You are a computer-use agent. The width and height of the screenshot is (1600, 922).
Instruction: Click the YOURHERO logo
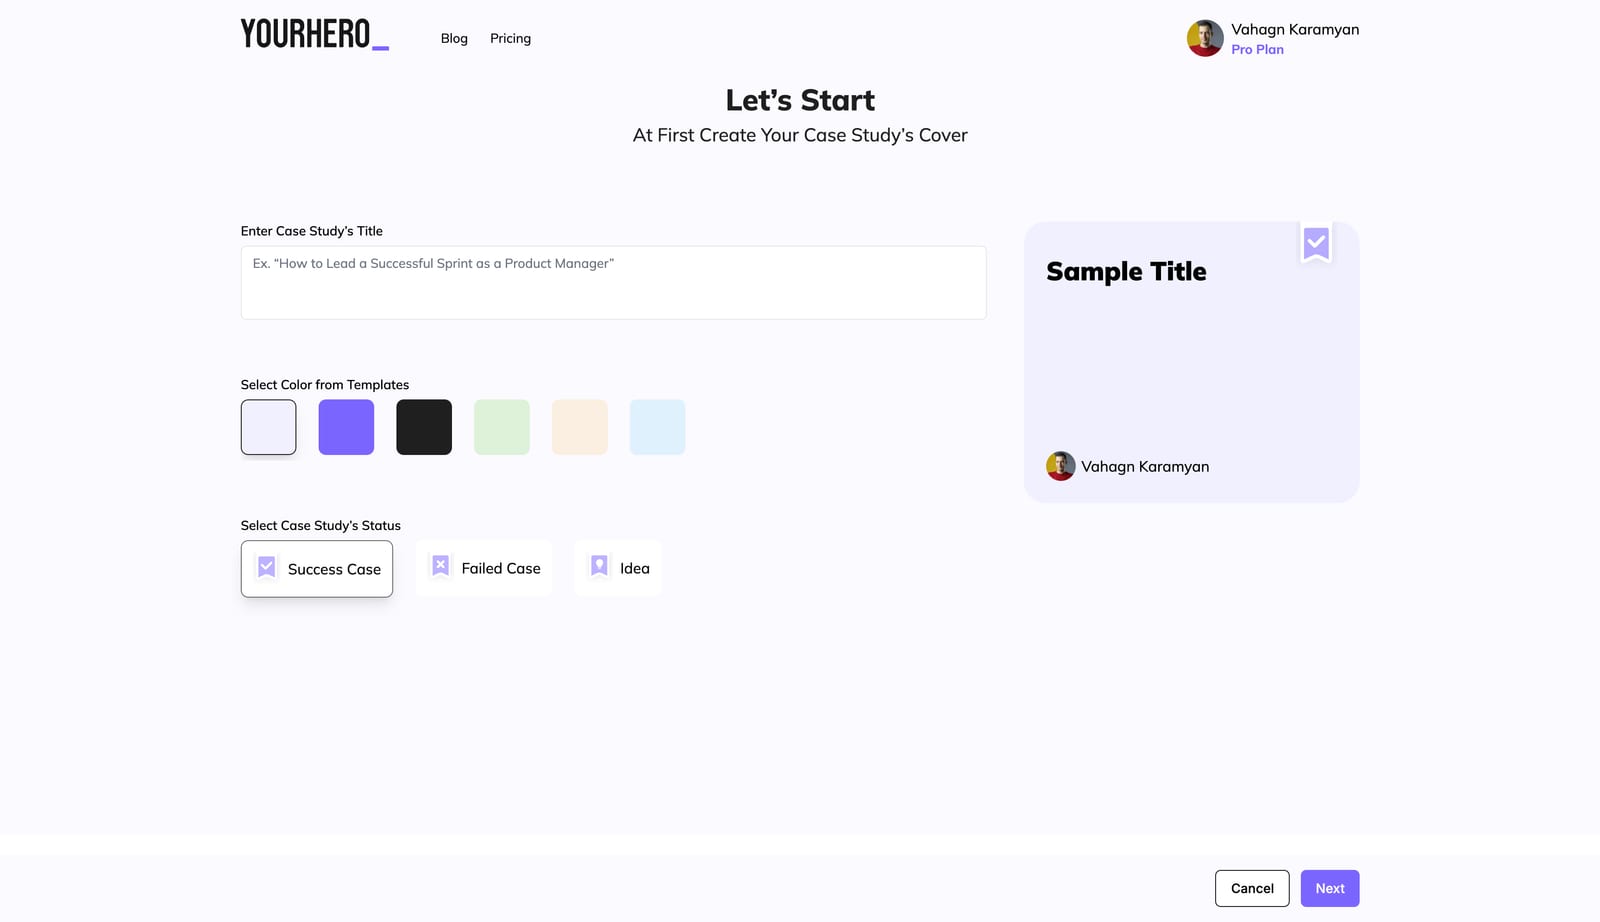click(315, 34)
